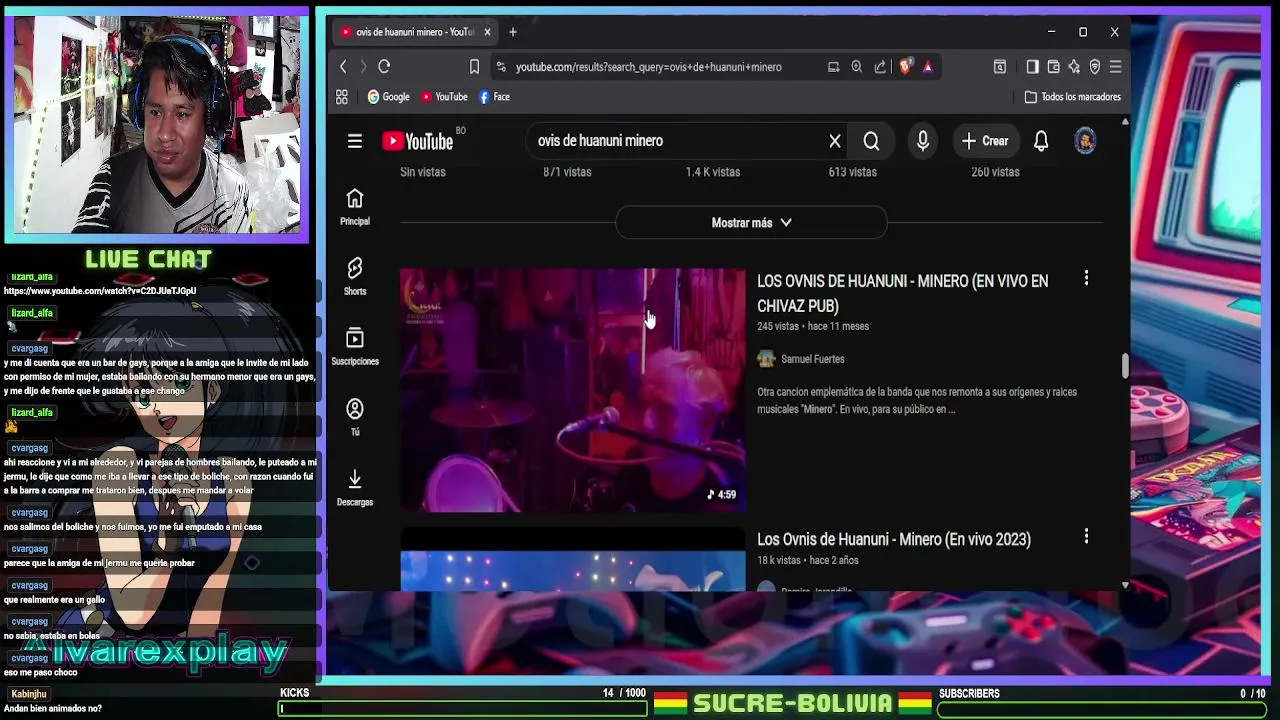Open Todos los marcadores folder
Screen dimensions: 1280x720
(x=1073, y=97)
